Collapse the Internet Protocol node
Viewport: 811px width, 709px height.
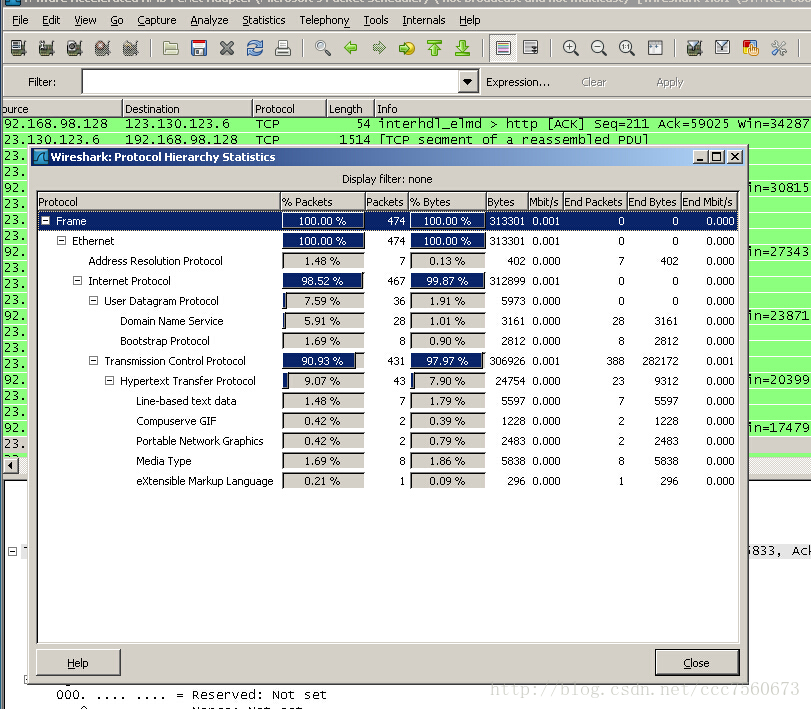(78, 281)
